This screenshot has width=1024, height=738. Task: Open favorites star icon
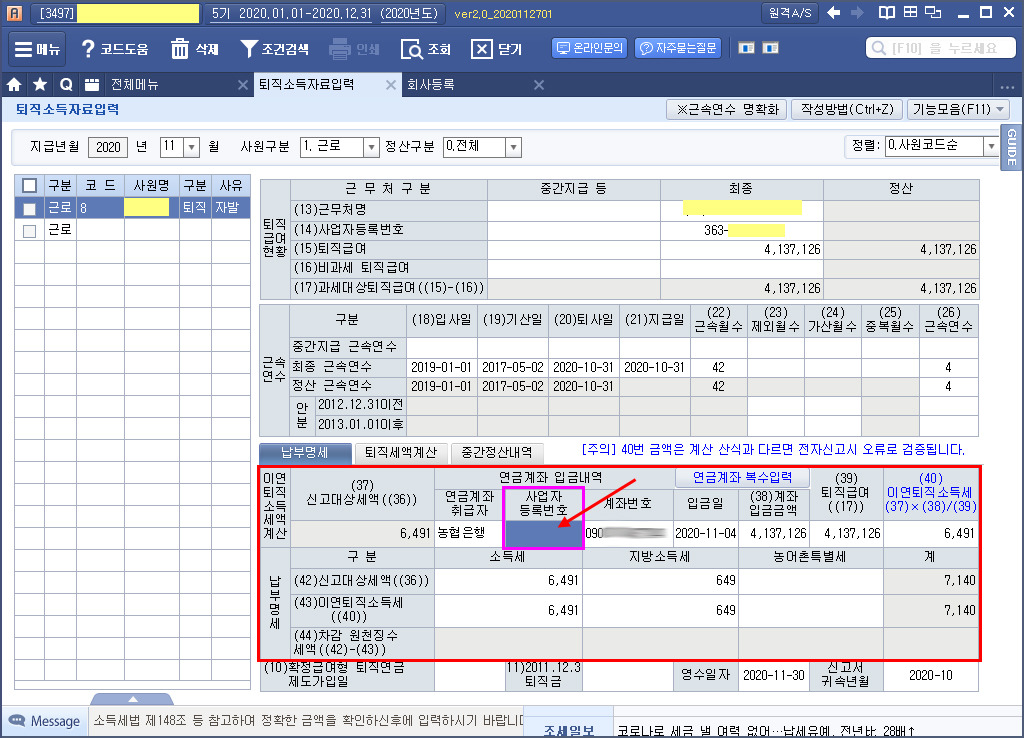(x=40, y=85)
